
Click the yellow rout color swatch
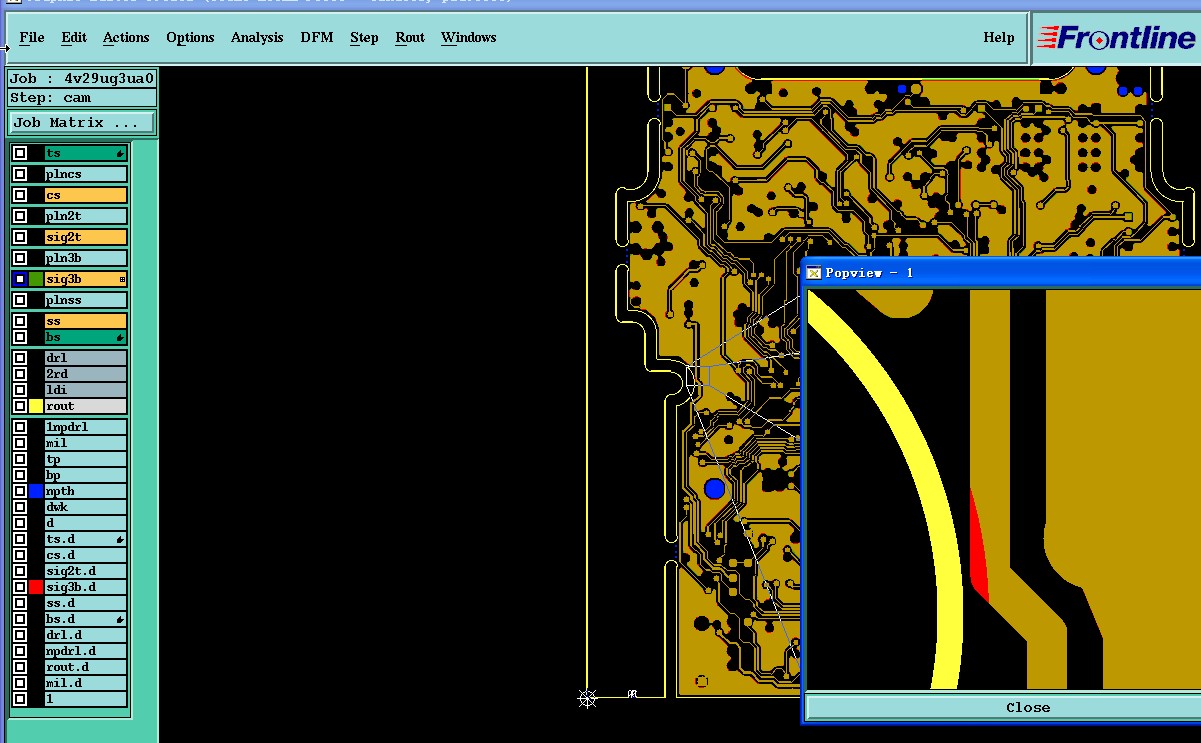tap(36, 406)
